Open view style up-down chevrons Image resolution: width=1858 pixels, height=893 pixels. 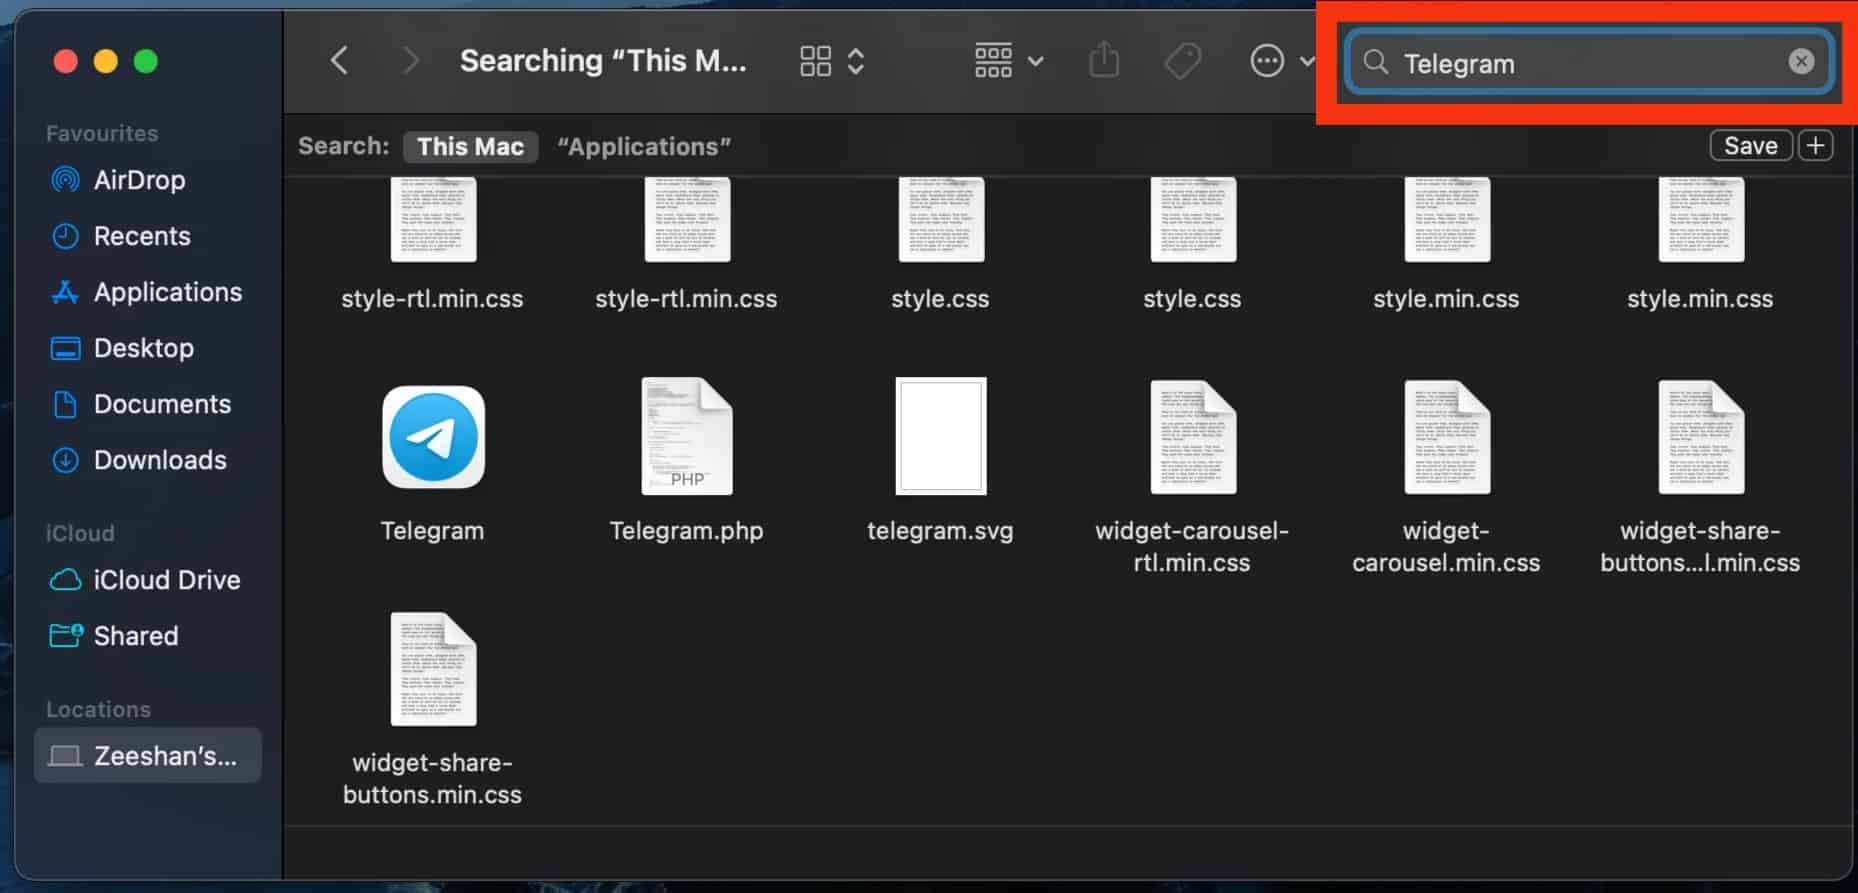856,61
